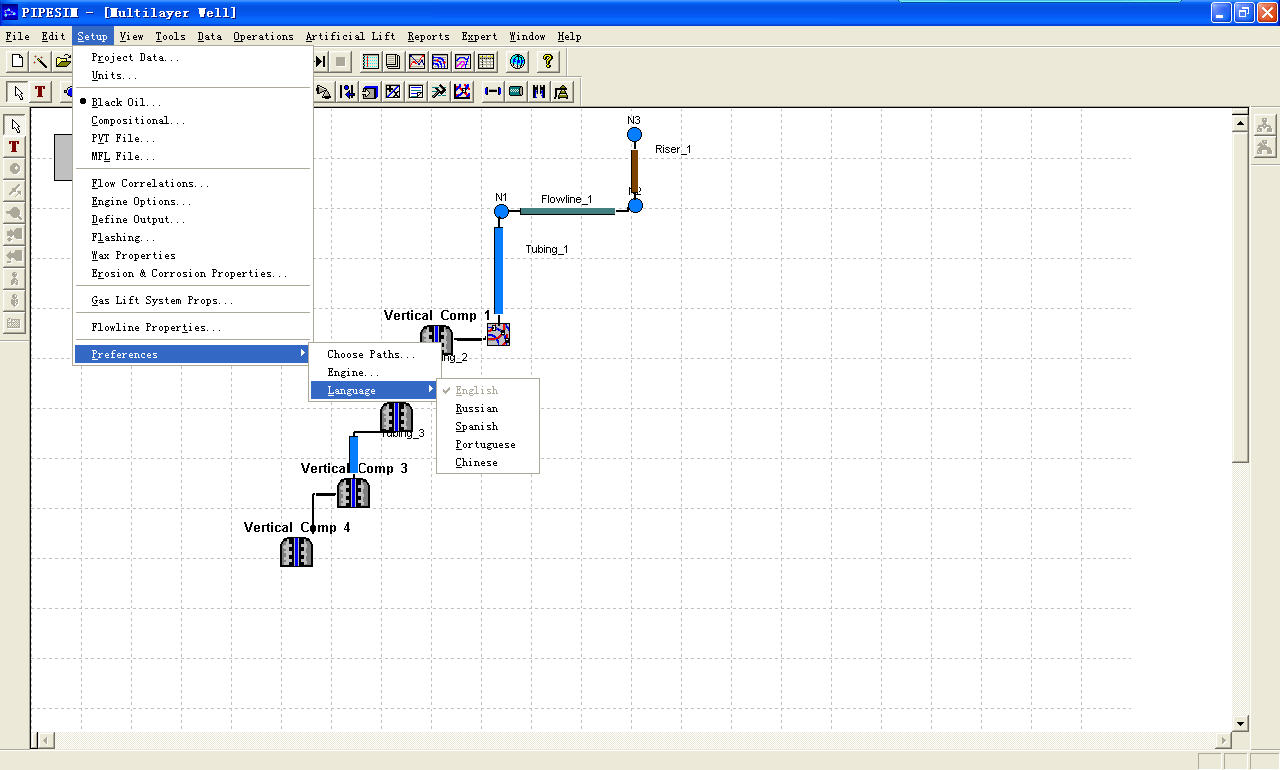Click the crossed-box operations toolbar icon
Screen dimensions: 1280x770
393,92
